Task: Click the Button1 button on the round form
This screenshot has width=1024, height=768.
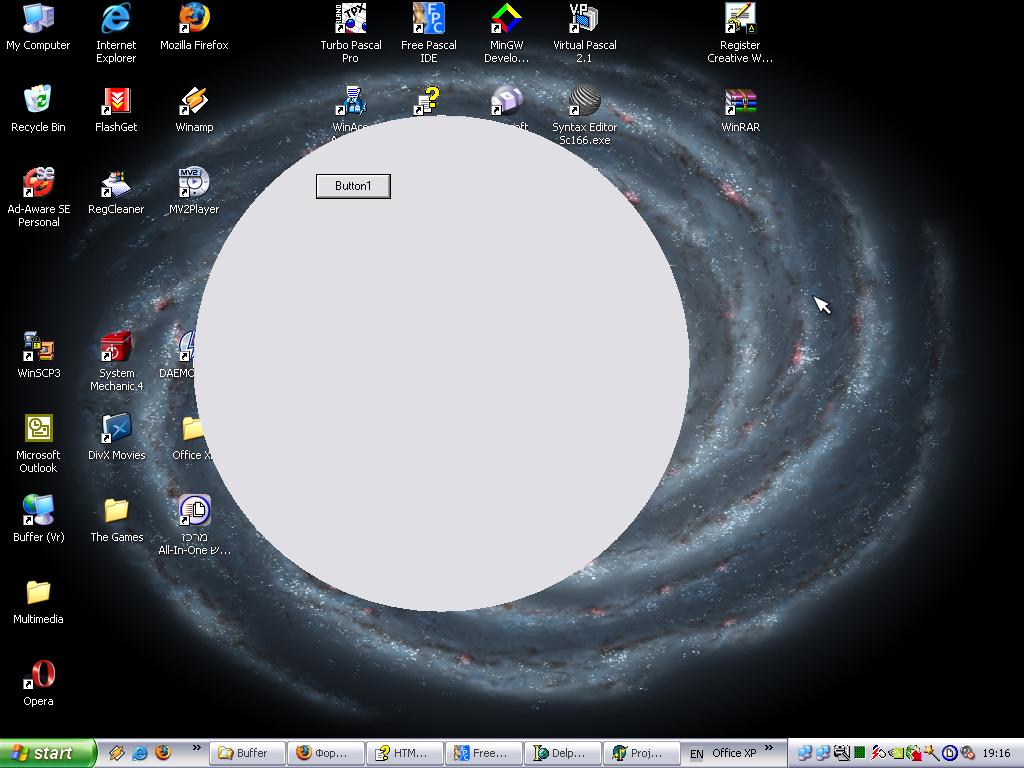Action: (353, 186)
